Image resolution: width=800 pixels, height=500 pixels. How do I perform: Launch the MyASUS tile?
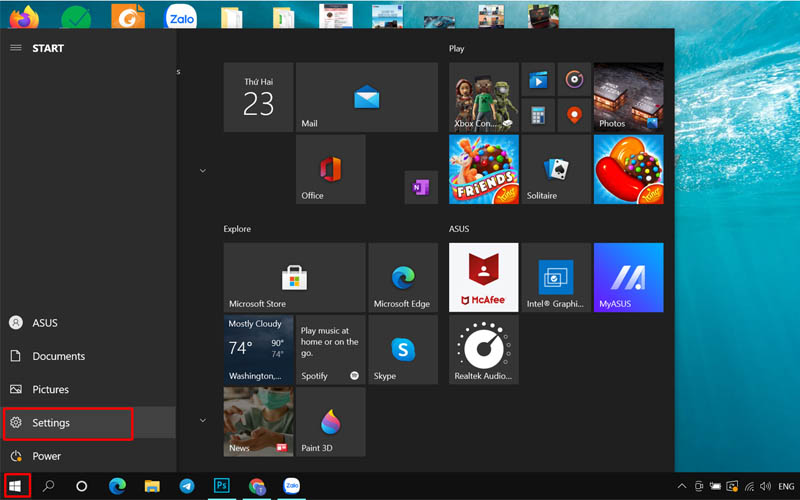(628, 278)
